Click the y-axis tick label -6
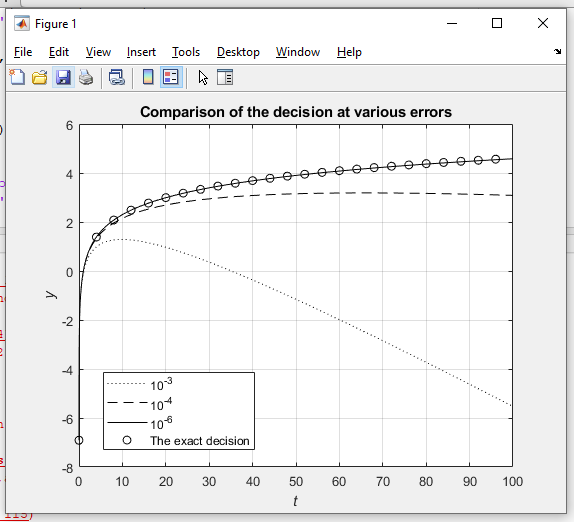 [x=67, y=420]
